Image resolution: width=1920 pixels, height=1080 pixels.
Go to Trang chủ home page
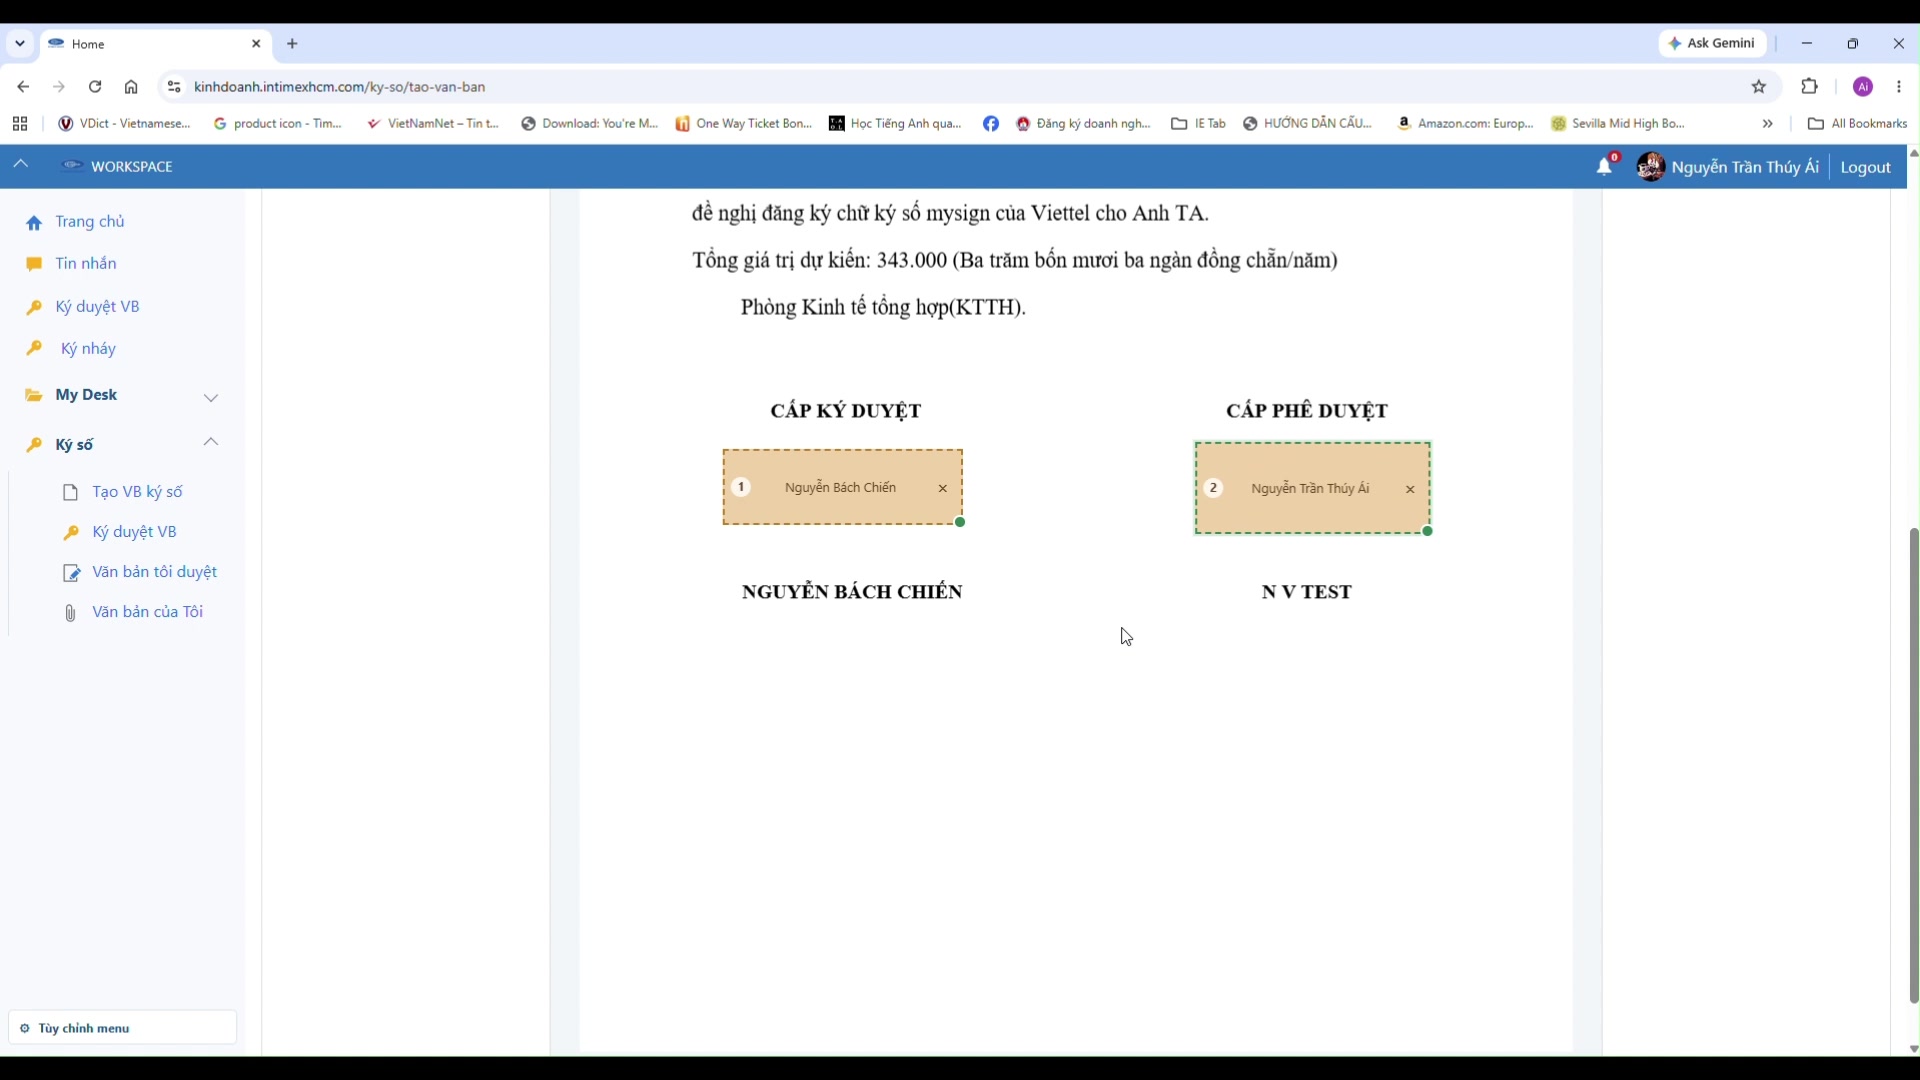tap(90, 222)
